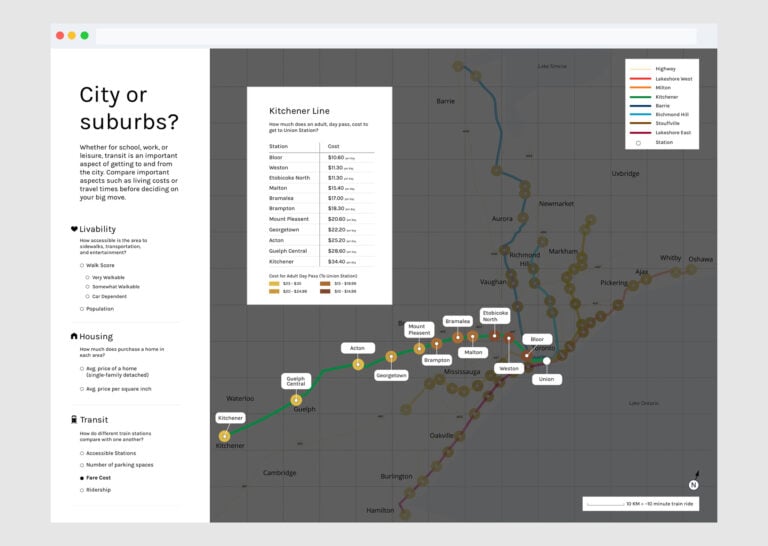The width and height of the screenshot is (768, 546).
Task: Click the Guelph Central station marker
Action: coord(296,400)
